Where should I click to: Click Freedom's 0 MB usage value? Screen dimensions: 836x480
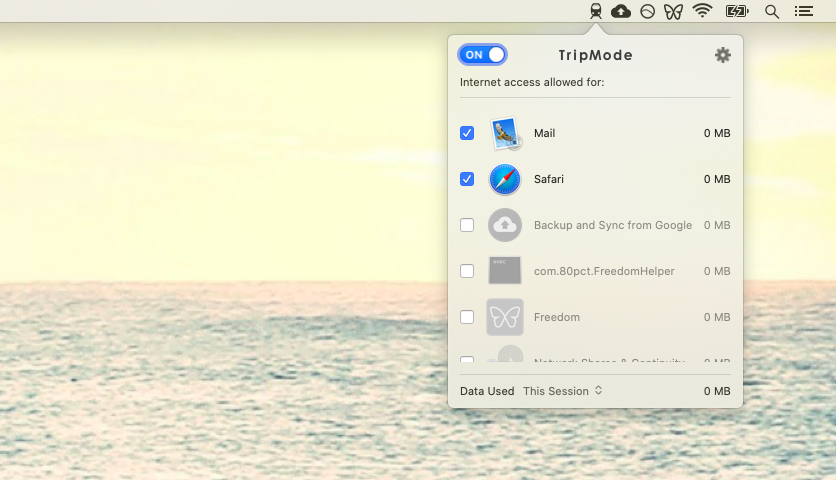click(x=717, y=317)
